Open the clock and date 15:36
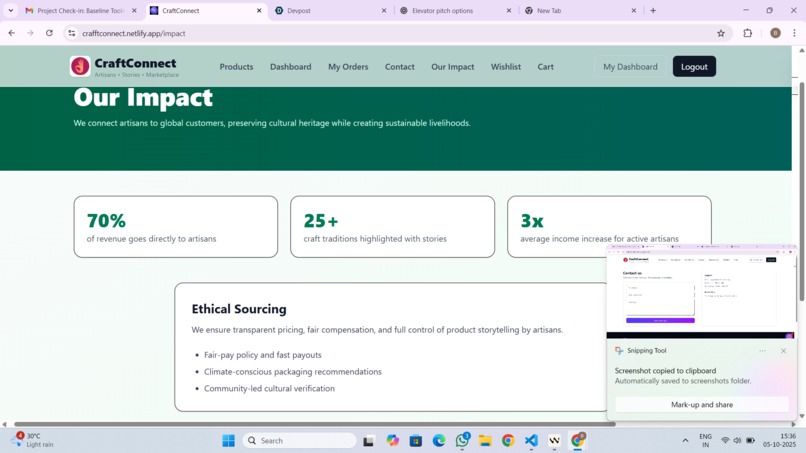Screen dimensions: 806x453 (x=779, y=440)
